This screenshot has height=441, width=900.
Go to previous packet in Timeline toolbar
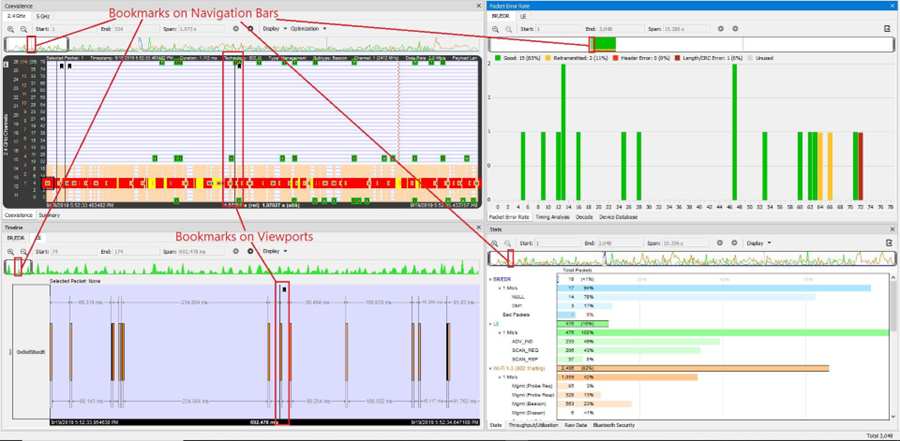235,251
